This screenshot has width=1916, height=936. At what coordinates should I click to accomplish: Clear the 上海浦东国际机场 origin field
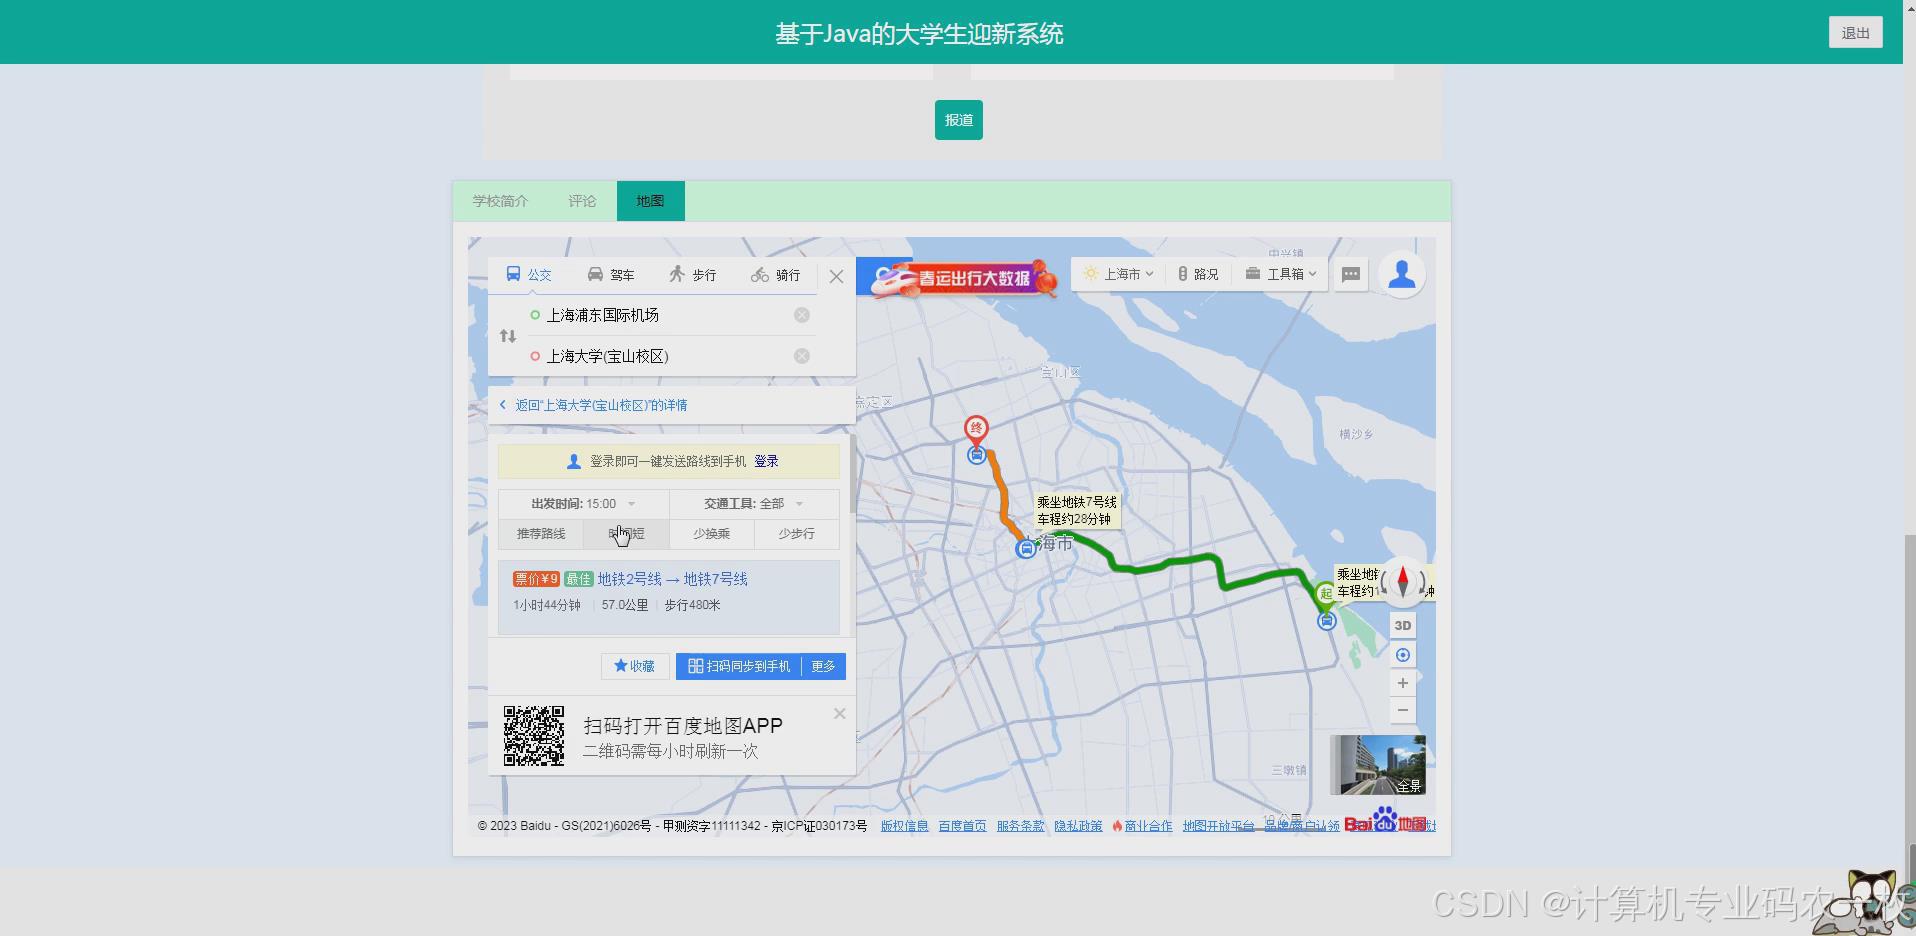pos(802,315)
